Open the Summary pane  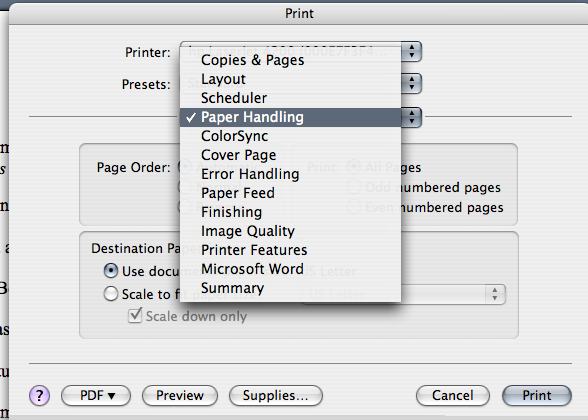tap(290, 288)
